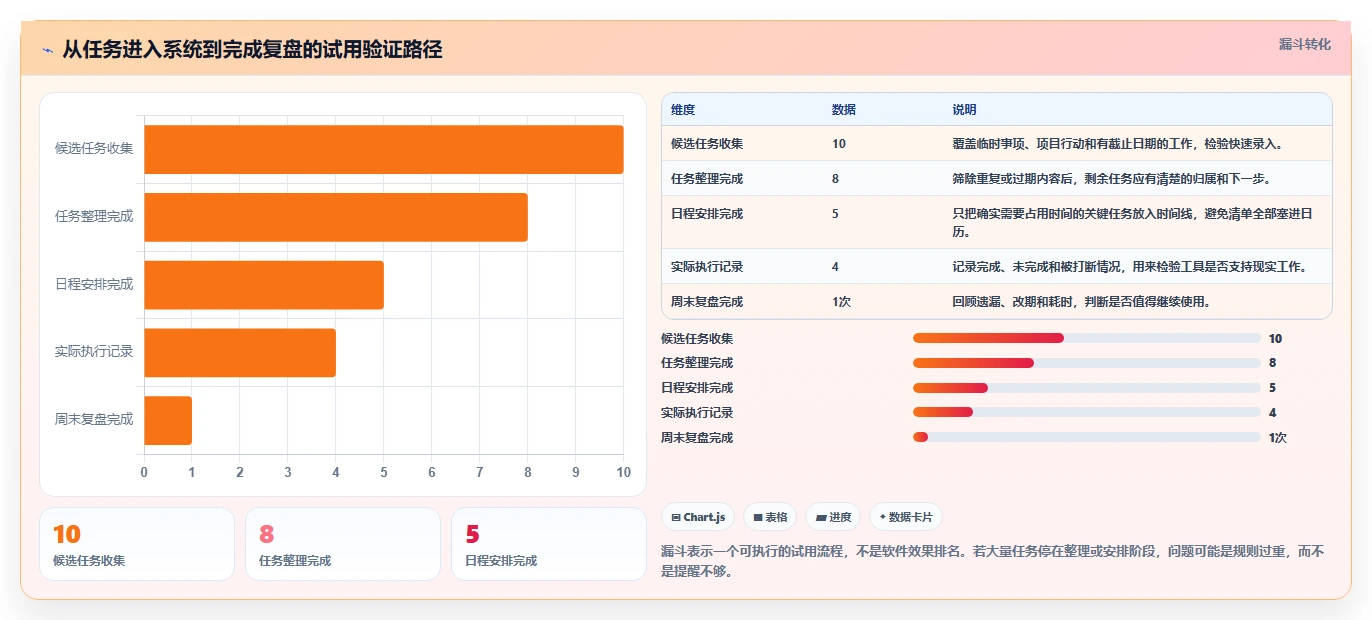The width and height of the screenshot is (1372, 620).
Task: Open the stat card showing 10 候选任务收集
Action: 137,544
